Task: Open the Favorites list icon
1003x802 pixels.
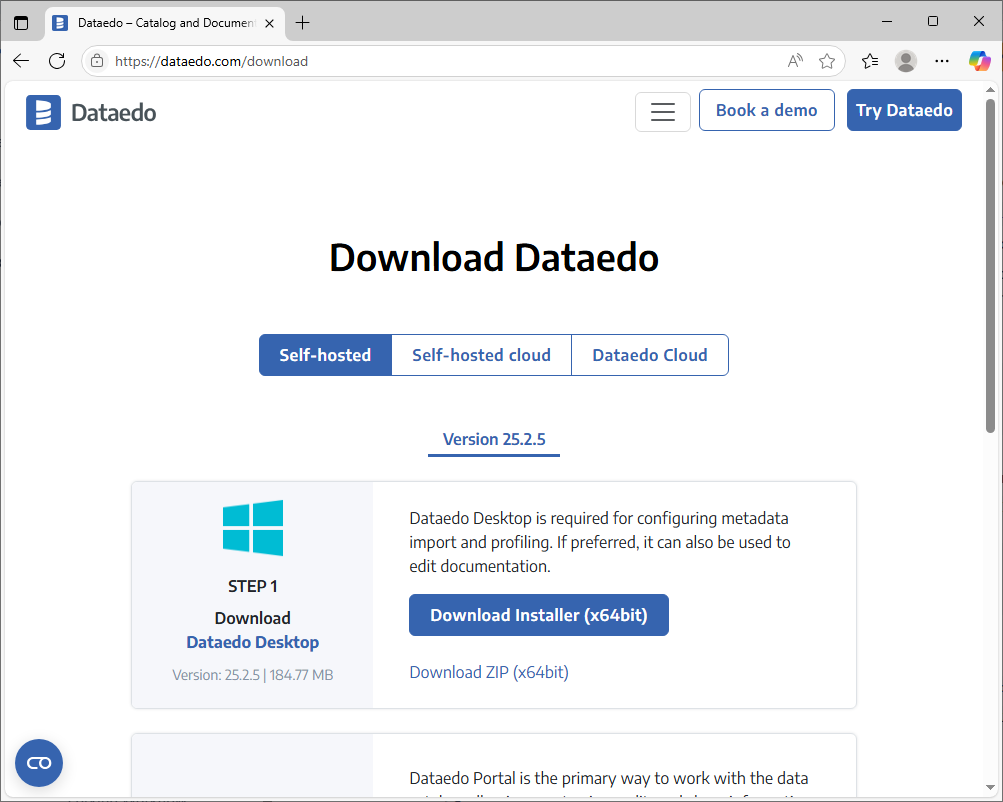Action: (870, 61)
